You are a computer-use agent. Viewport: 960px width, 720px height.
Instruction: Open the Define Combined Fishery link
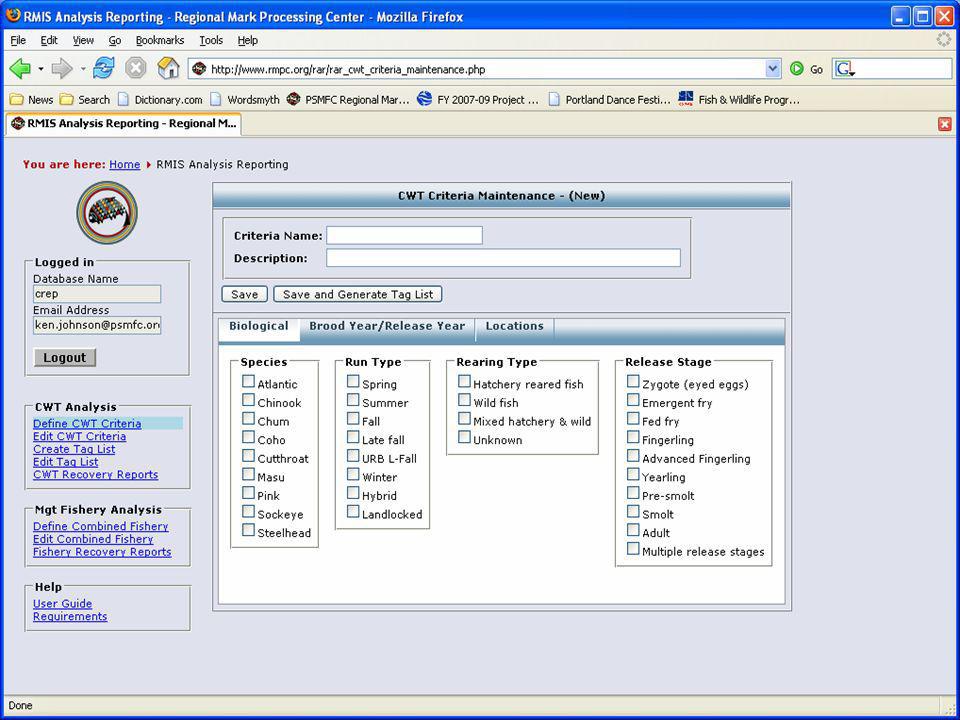100,526
